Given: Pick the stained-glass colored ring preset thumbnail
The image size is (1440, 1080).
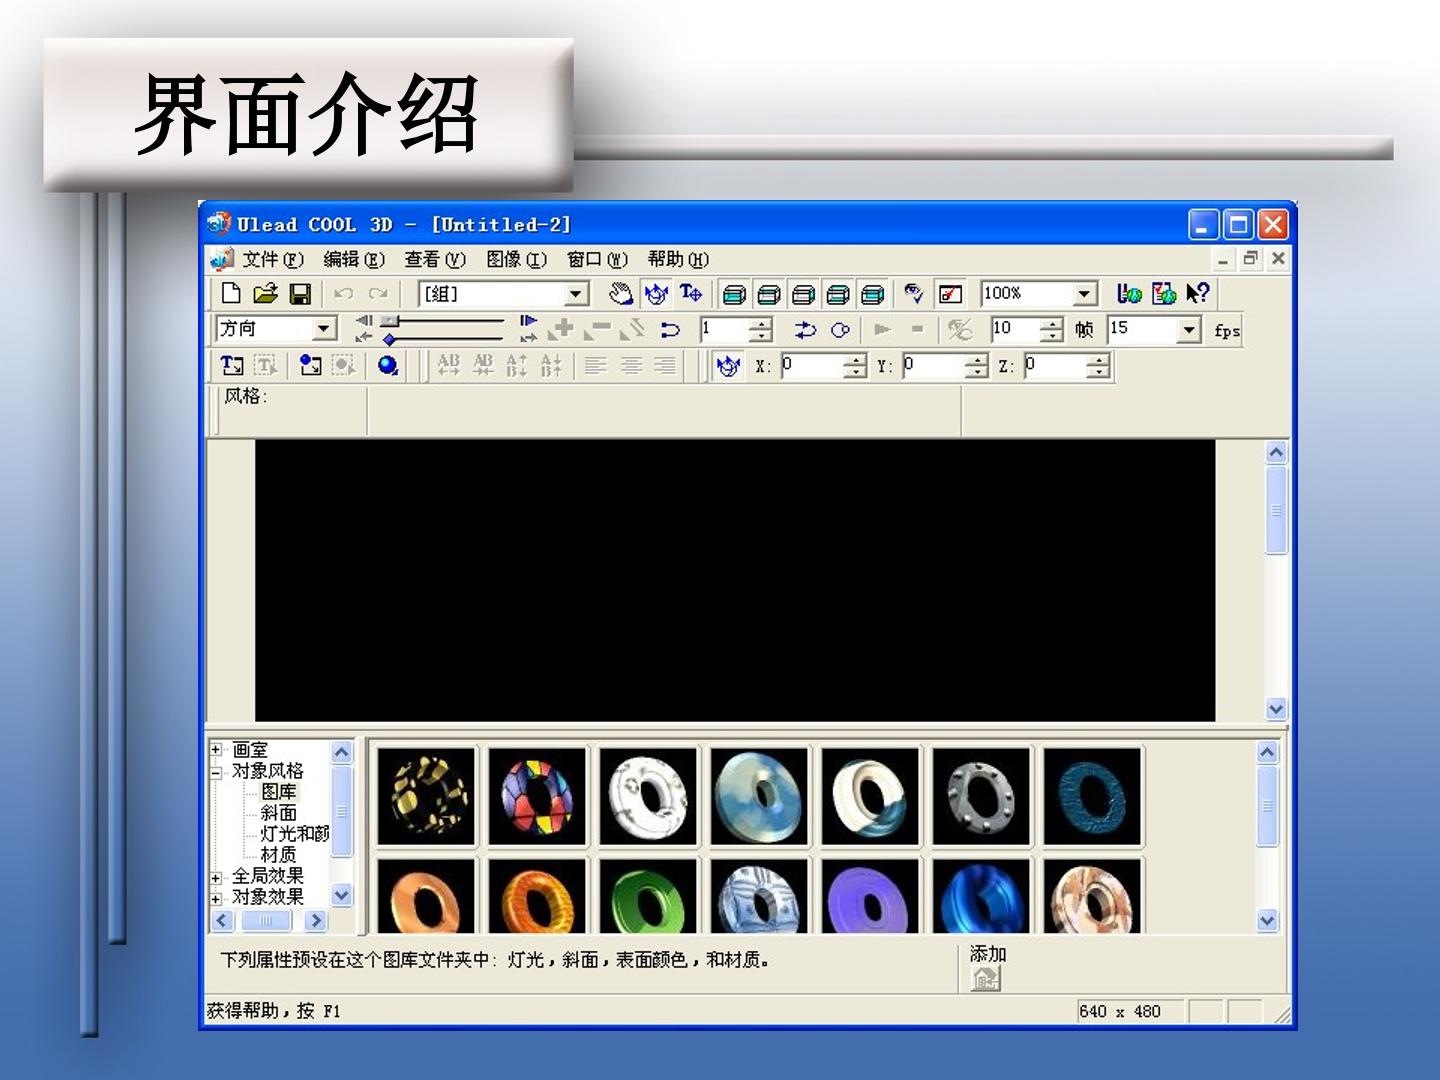Looking at the screenshot, I should pyautogui.click(x=537, y=796).
